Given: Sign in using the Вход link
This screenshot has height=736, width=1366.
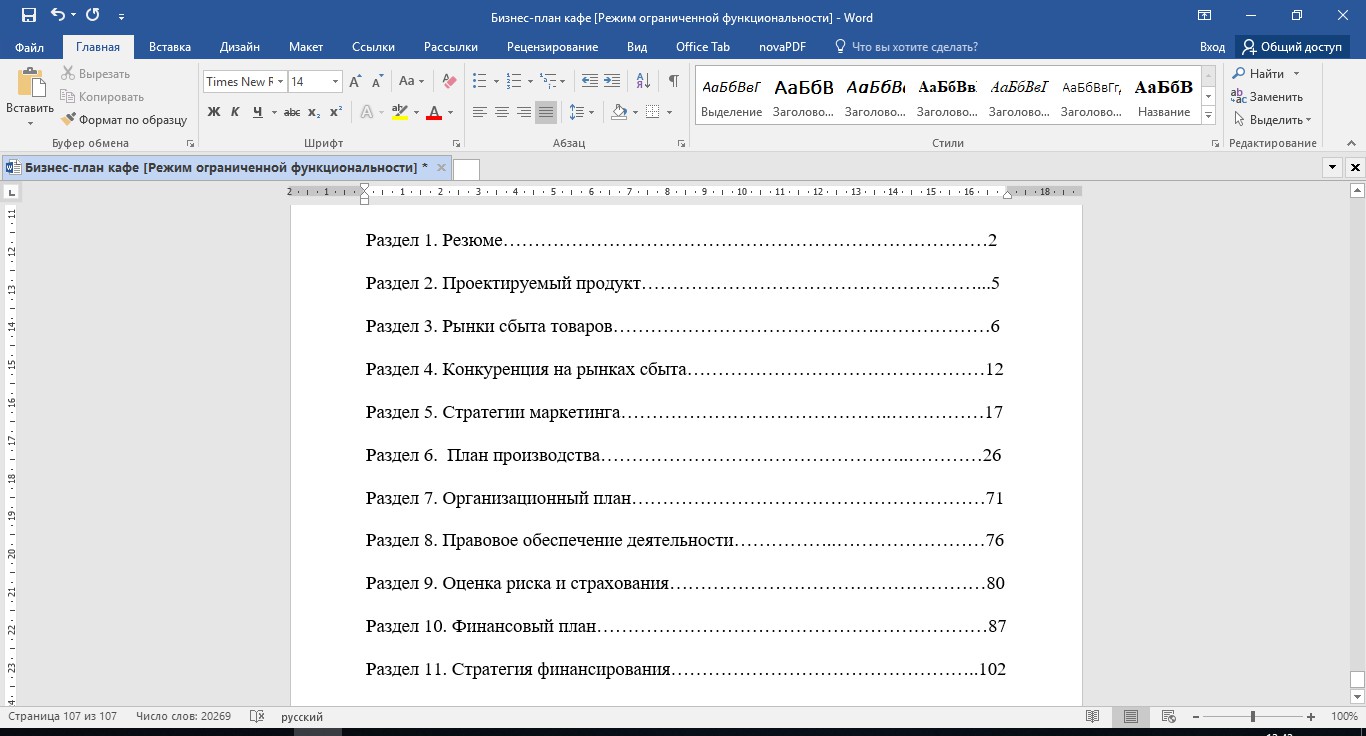Looking at the screenshot, I should tap(1212, 47).
